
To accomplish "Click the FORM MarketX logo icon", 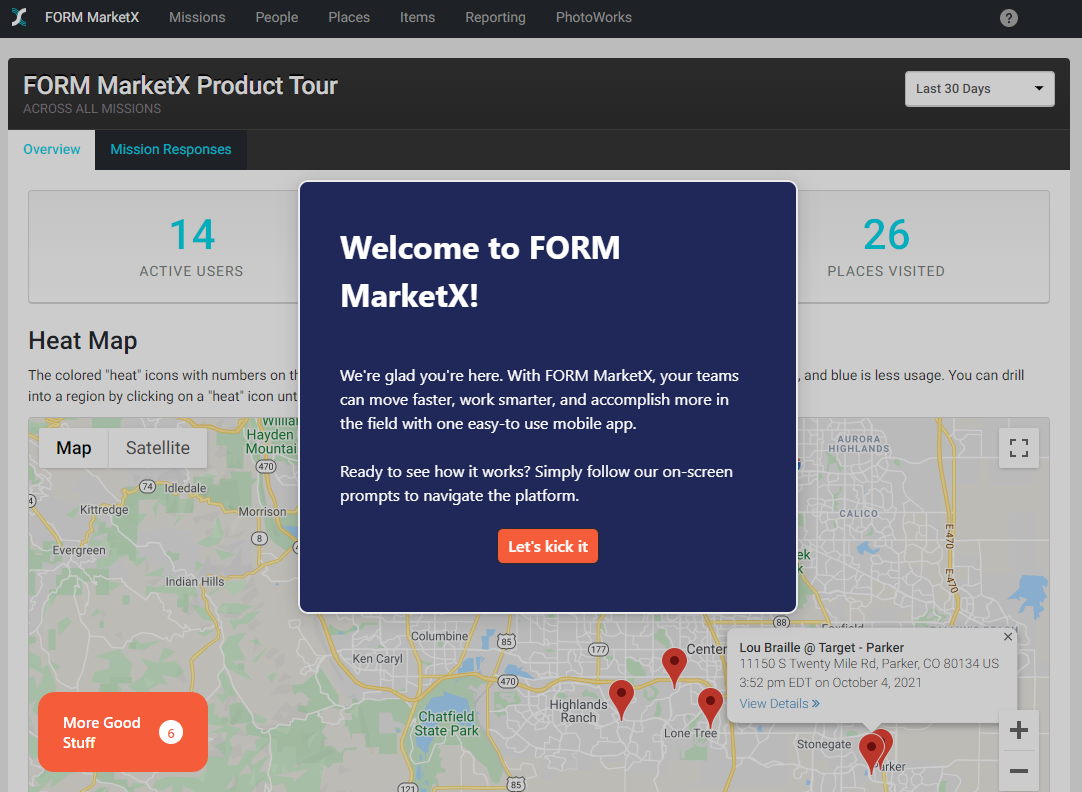I will tap(19, 17).
